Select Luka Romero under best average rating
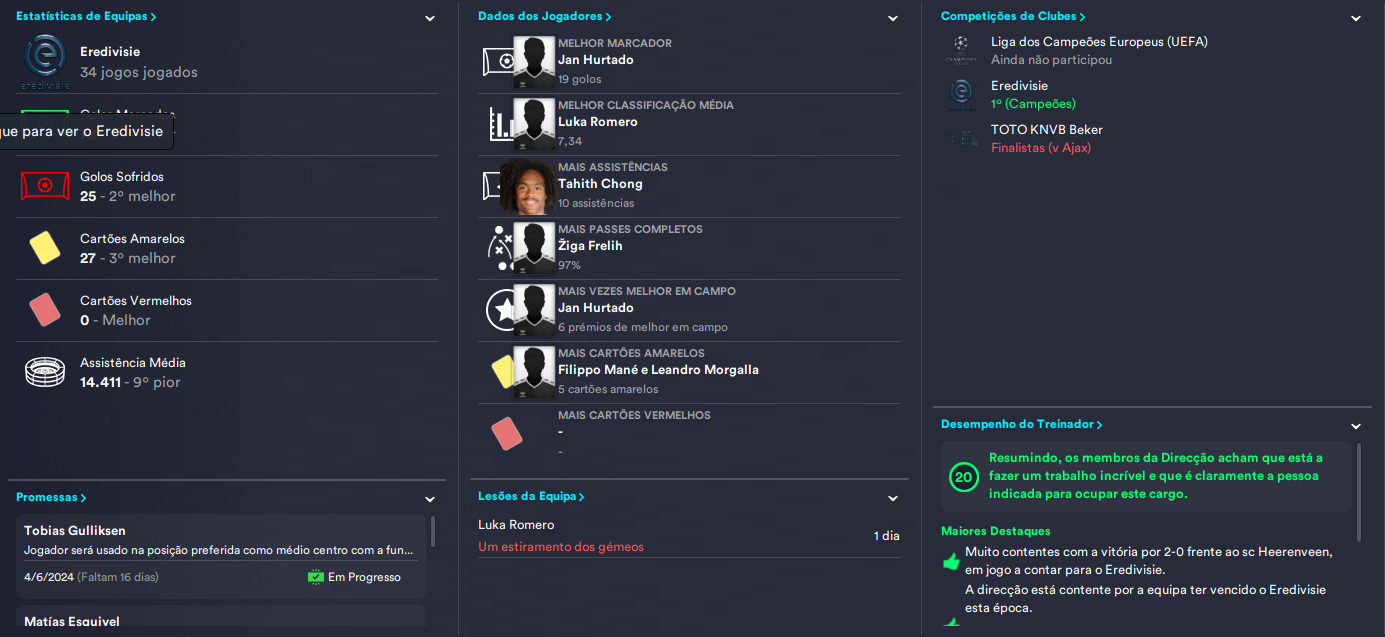Viewport: 1385px width, 637px height. coord(598,122)
